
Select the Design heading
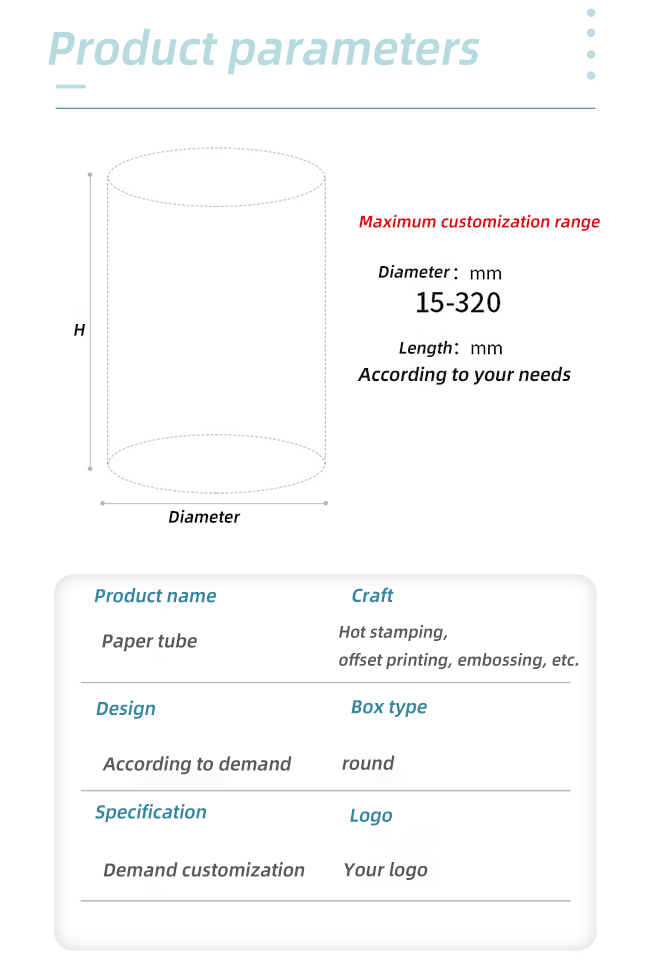click(x=125, y=708)
